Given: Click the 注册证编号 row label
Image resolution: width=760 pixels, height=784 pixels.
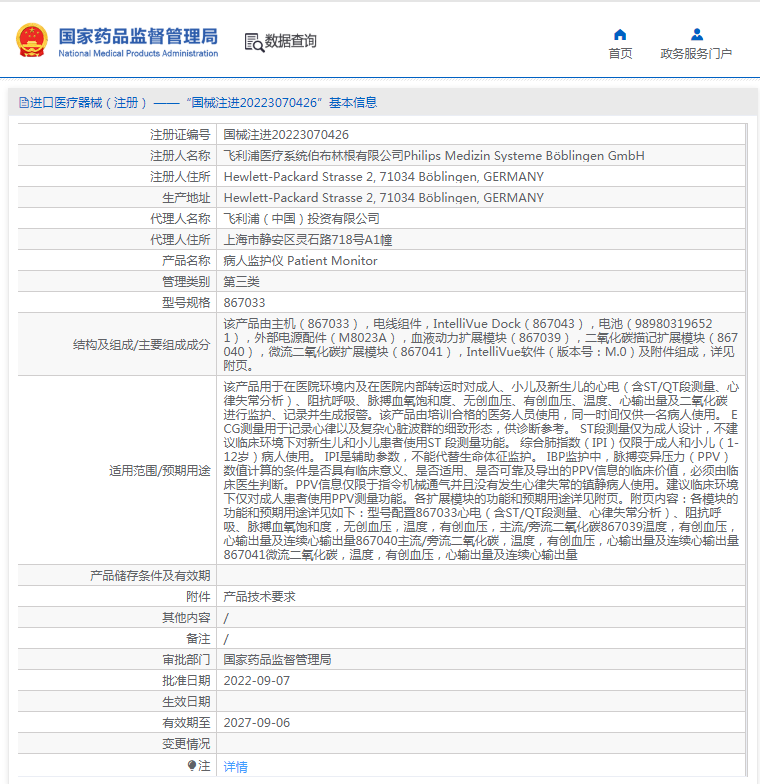Looking at the screenshot, I should [x=180, y=134].
